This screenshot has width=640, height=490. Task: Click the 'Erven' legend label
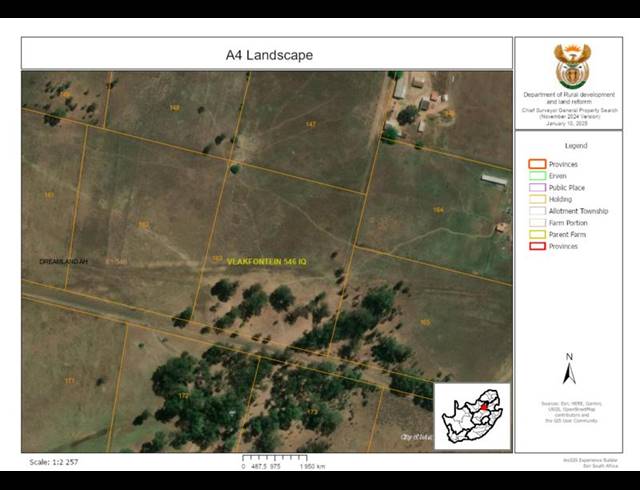558,176
